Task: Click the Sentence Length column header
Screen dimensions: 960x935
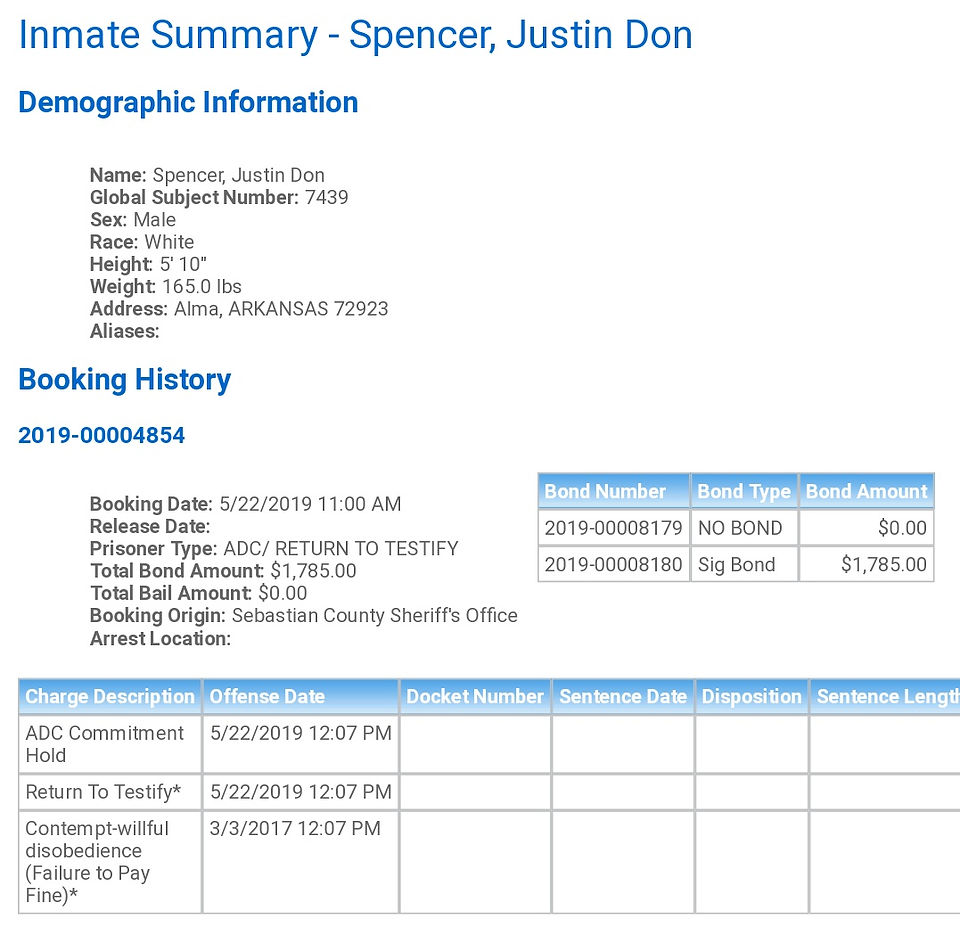Action: click(885, 697)
